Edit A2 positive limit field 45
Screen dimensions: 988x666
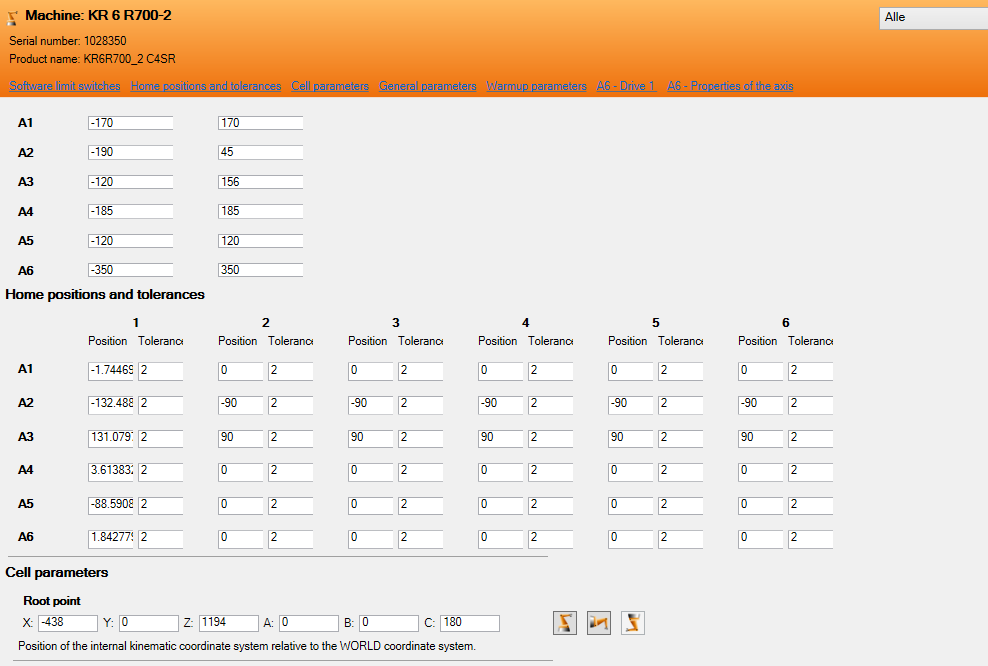[x=260, y=152]
